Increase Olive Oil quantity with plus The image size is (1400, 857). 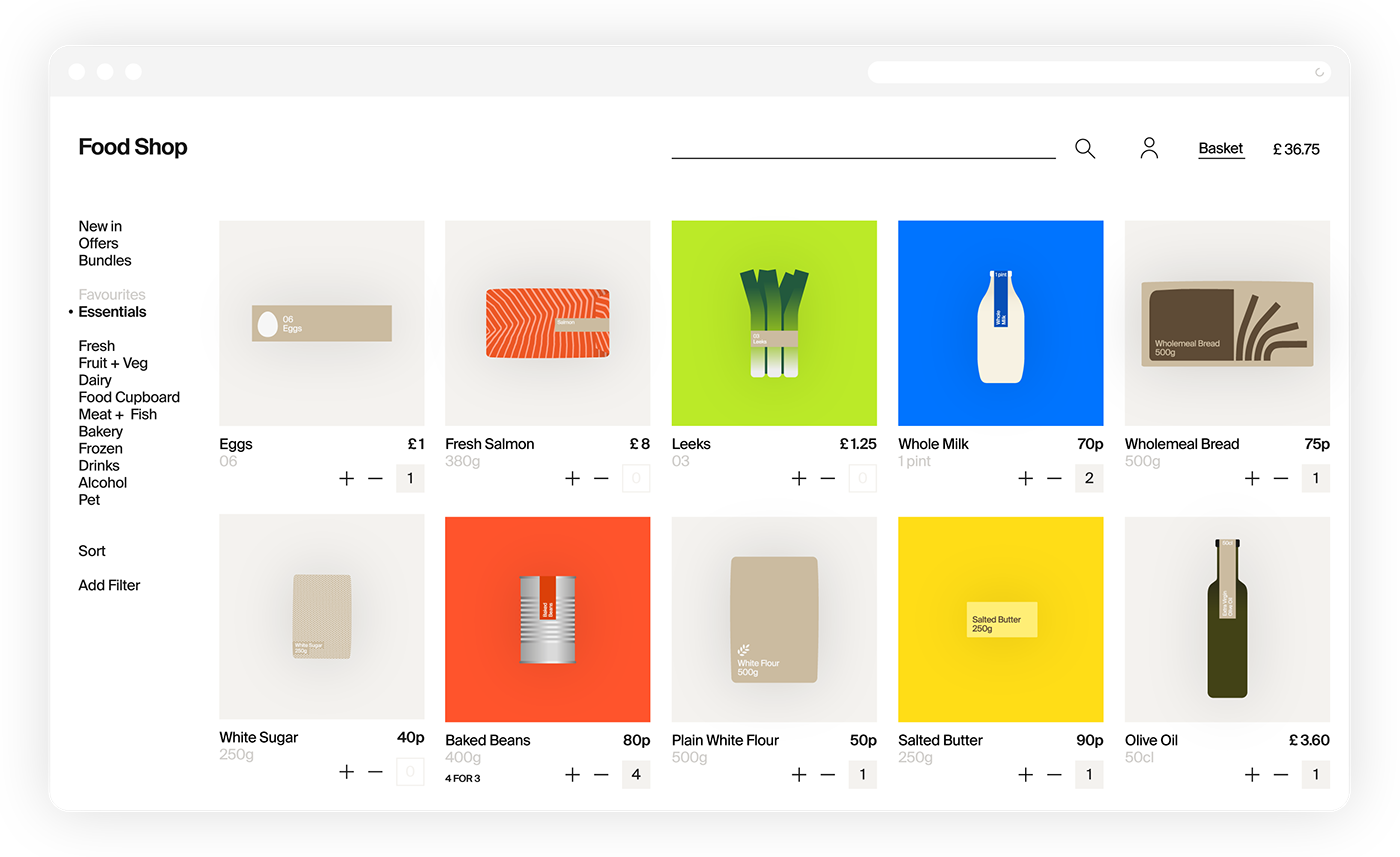1252,775
